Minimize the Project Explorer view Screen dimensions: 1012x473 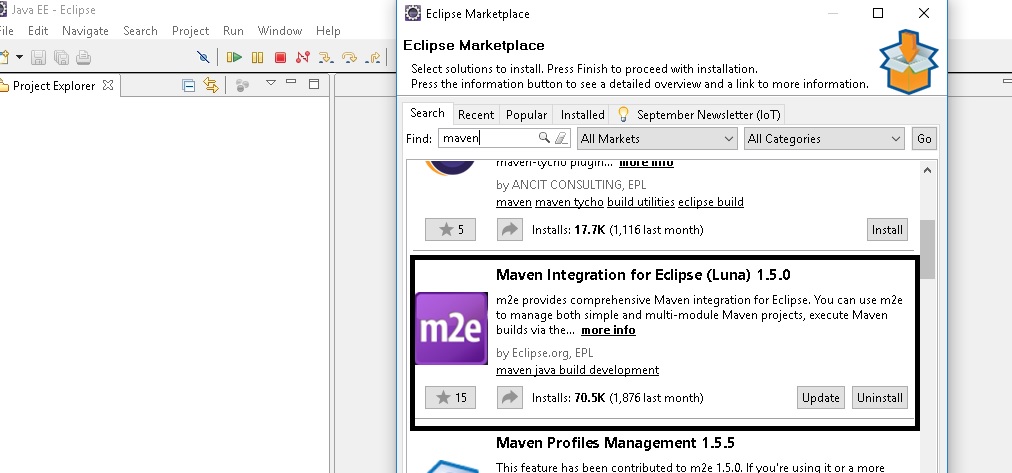(x=291, y=82)
